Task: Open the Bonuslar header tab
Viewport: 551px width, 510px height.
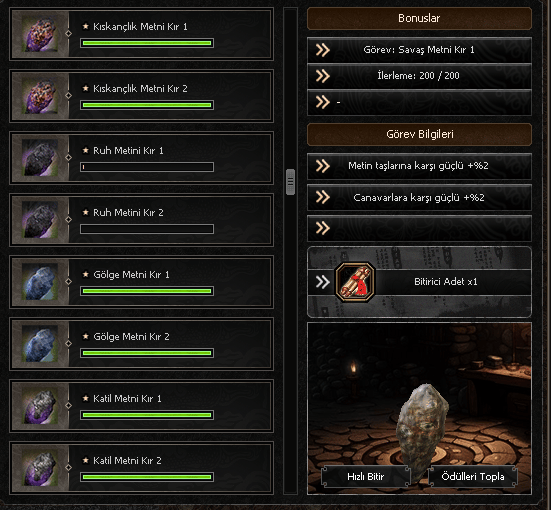Action: coord(419,18)
